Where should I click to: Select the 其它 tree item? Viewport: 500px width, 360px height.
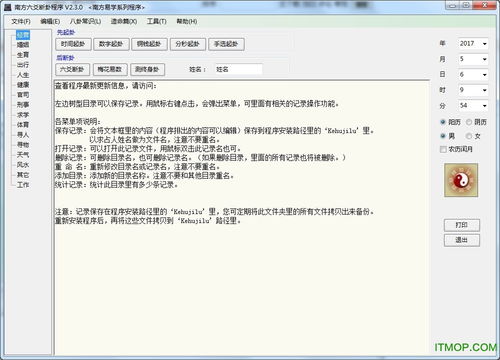(x=23, y=175)
